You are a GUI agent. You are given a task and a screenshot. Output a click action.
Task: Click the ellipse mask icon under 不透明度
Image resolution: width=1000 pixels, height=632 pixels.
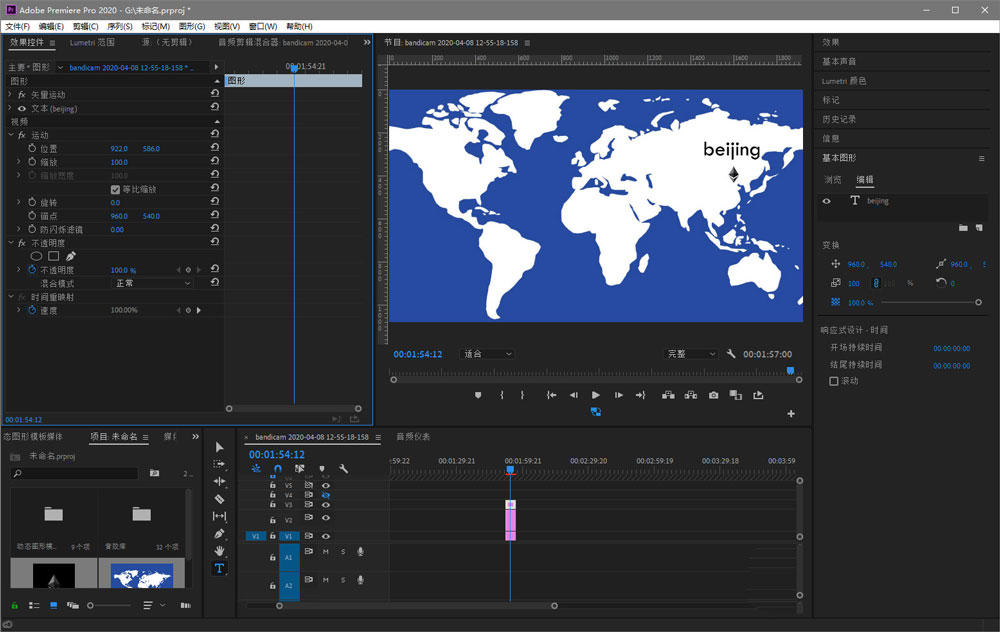(36, 256)
